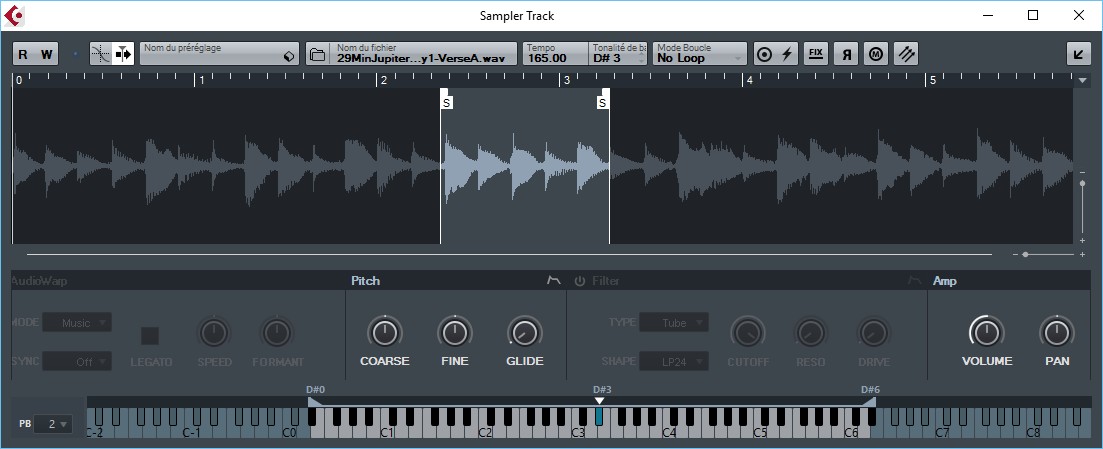Click the PAN knob
This screenshot has width=1103, height=449.
pyautogui.click(x=1057, y=332)
